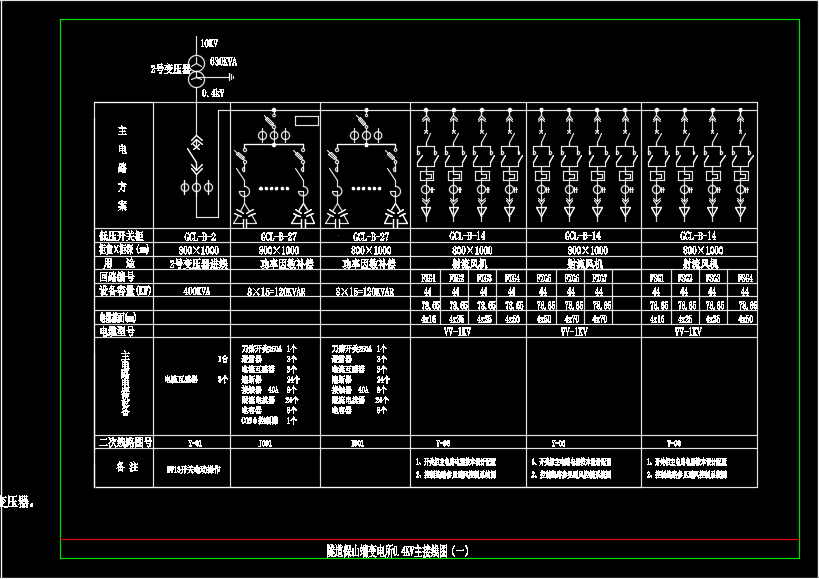819x579 pixels.
Task: Select the J001 drawing number cell
Action: (x=265, y=444)
